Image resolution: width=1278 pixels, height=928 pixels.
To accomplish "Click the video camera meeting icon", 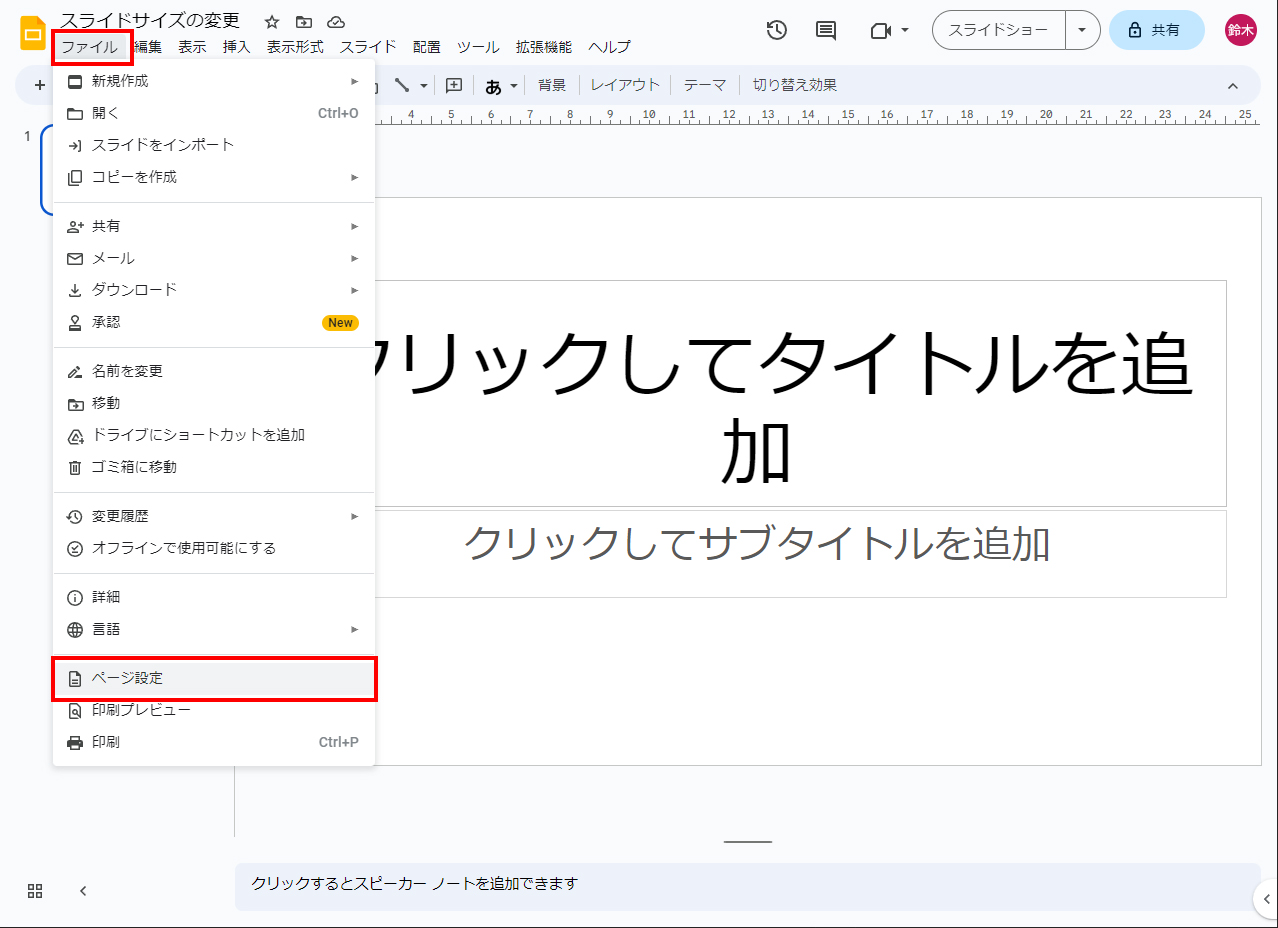I will 880,30.
